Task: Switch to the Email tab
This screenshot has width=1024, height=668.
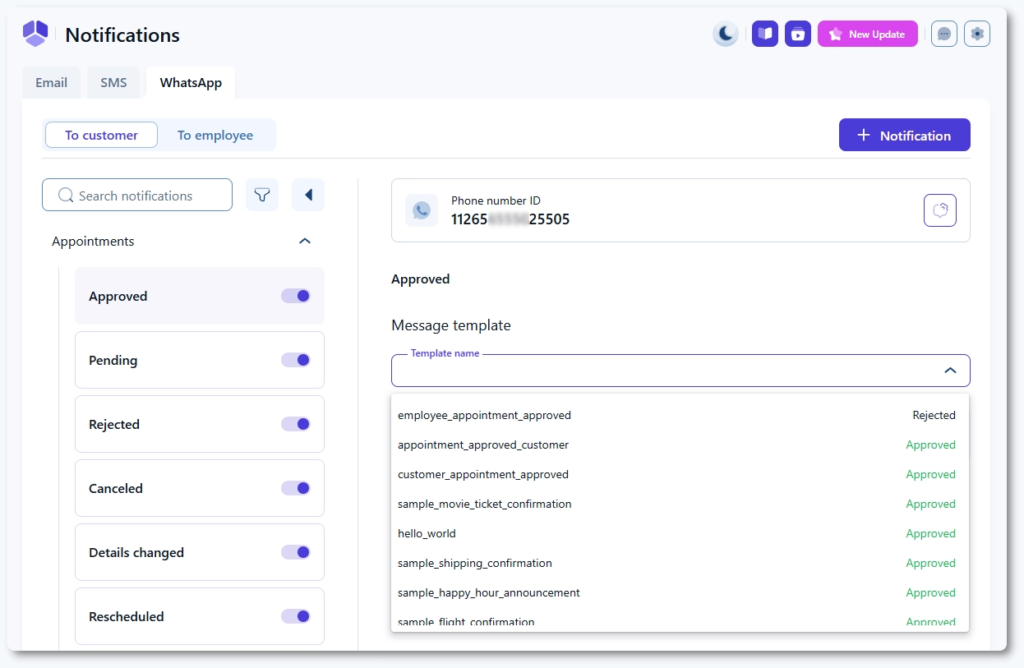Action: 52,83
